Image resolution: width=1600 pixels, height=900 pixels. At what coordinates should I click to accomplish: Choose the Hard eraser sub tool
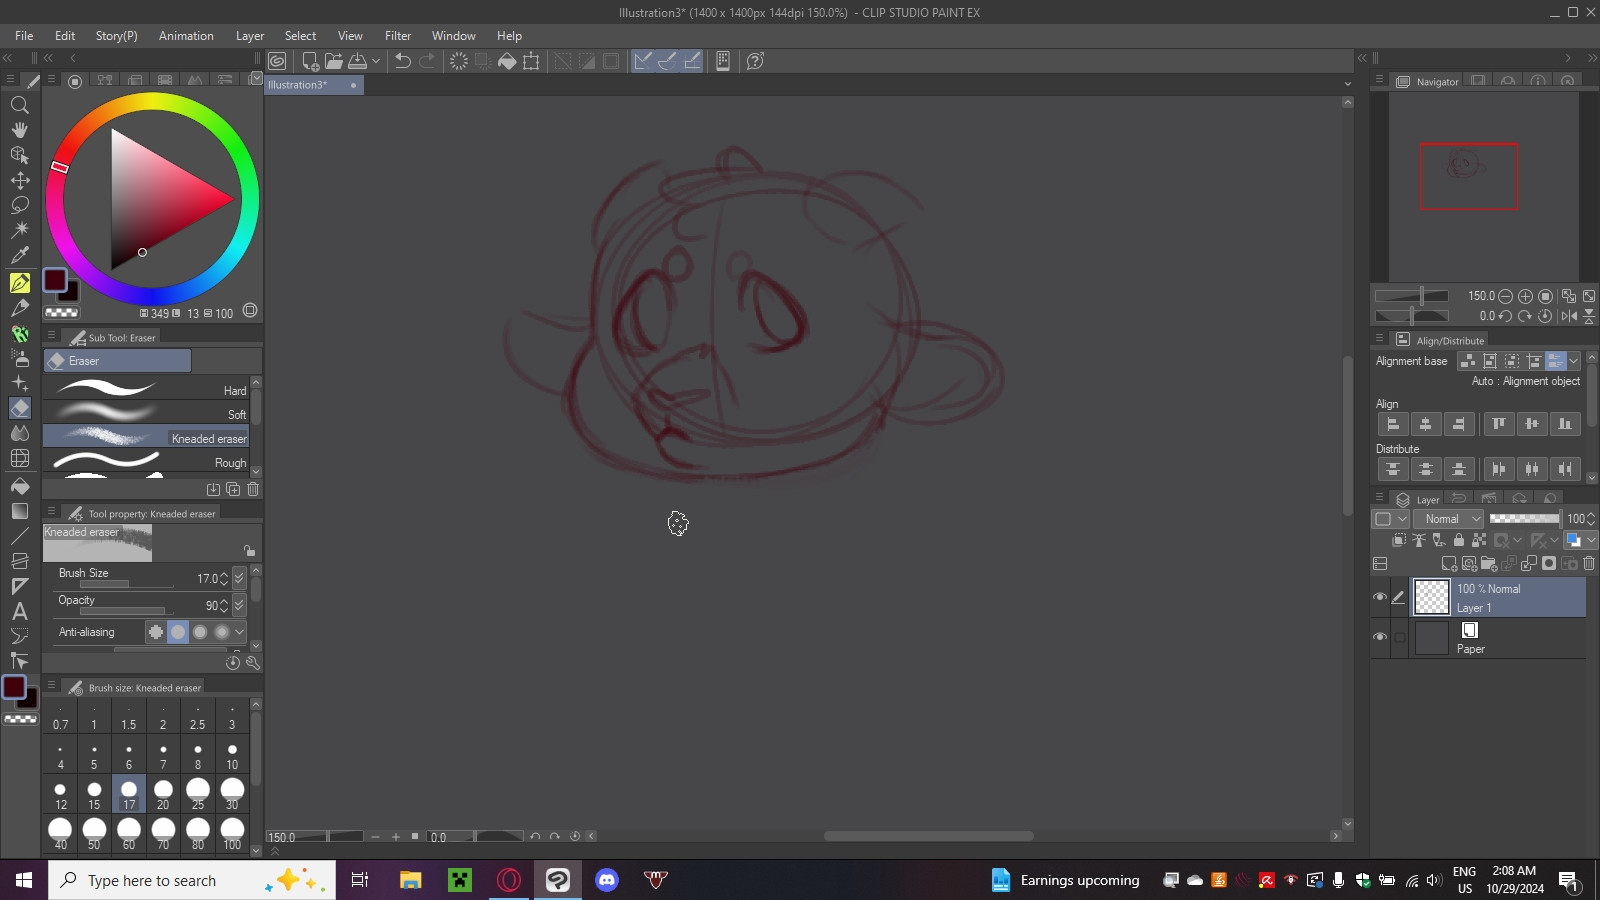146,389
